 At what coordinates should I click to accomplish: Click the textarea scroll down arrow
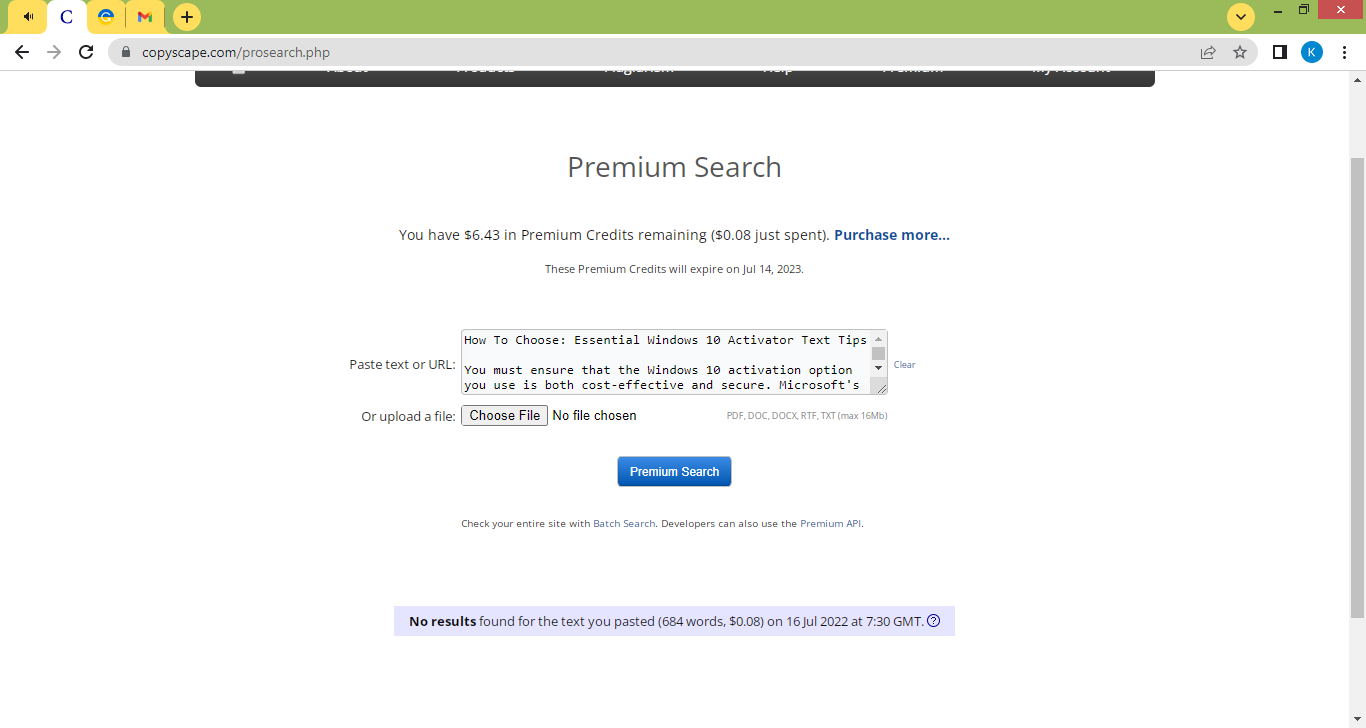[x=879, y=369]
